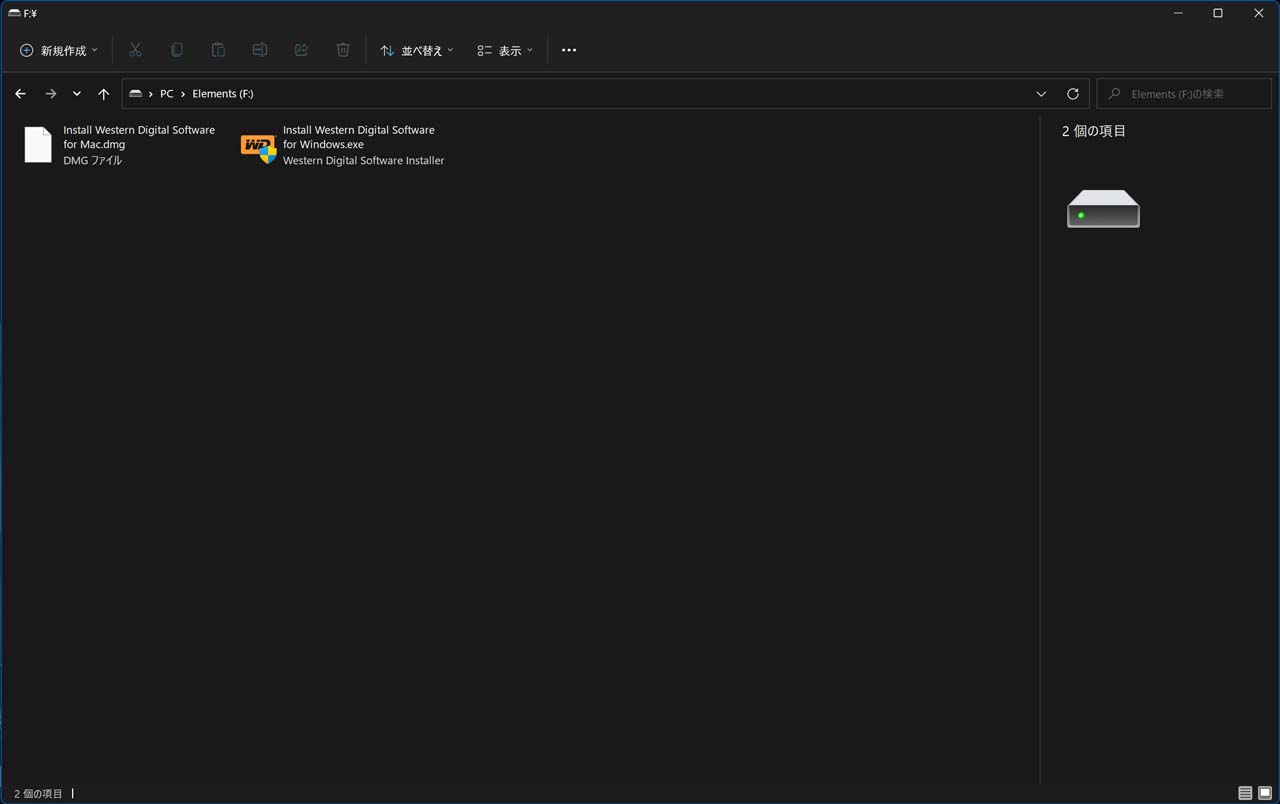Image resolution: width=1280 pixels, height=804 pixels.
Task: Select 'Install Western Digital Software for Windows.exe'
Action: pos(359,137)
